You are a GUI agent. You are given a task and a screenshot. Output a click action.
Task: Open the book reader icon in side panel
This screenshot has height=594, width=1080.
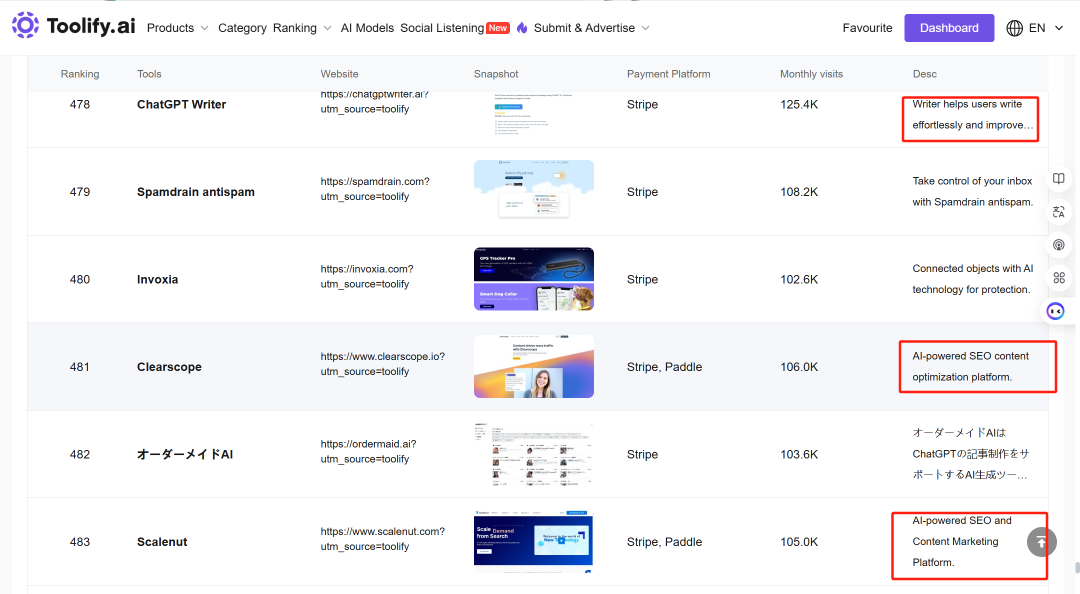click(x=1059, y=178)
